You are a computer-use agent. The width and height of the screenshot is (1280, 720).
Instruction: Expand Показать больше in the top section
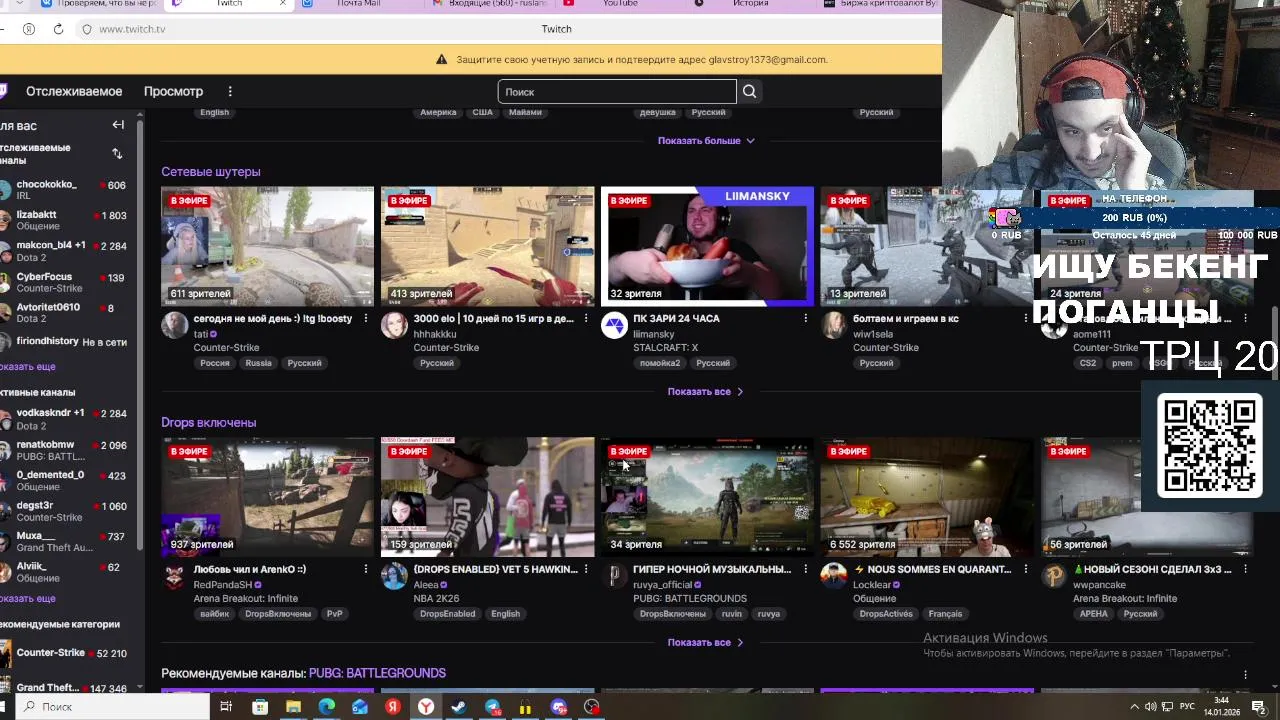[x=706, y=141]
